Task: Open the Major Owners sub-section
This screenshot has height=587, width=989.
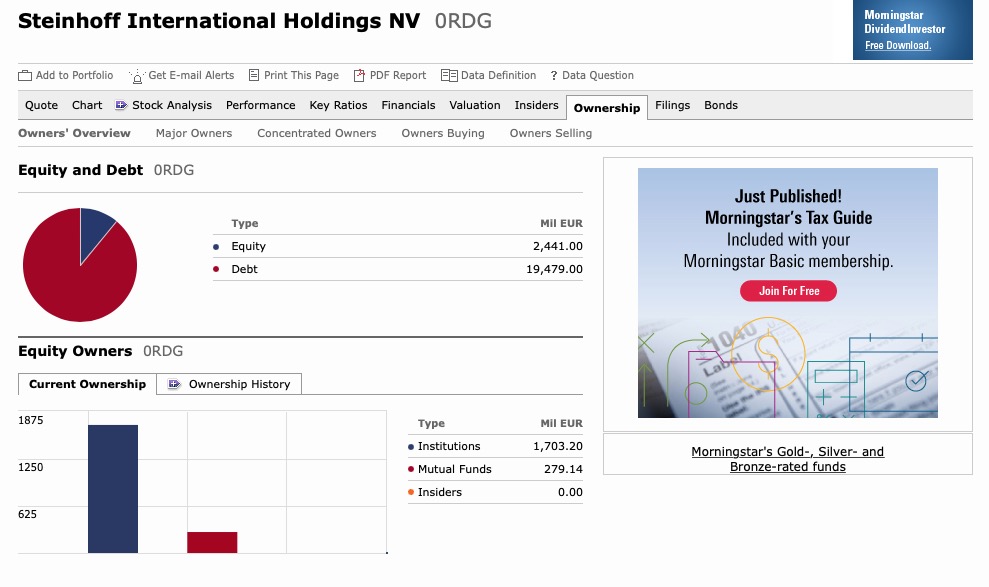Action: point(194,133)
